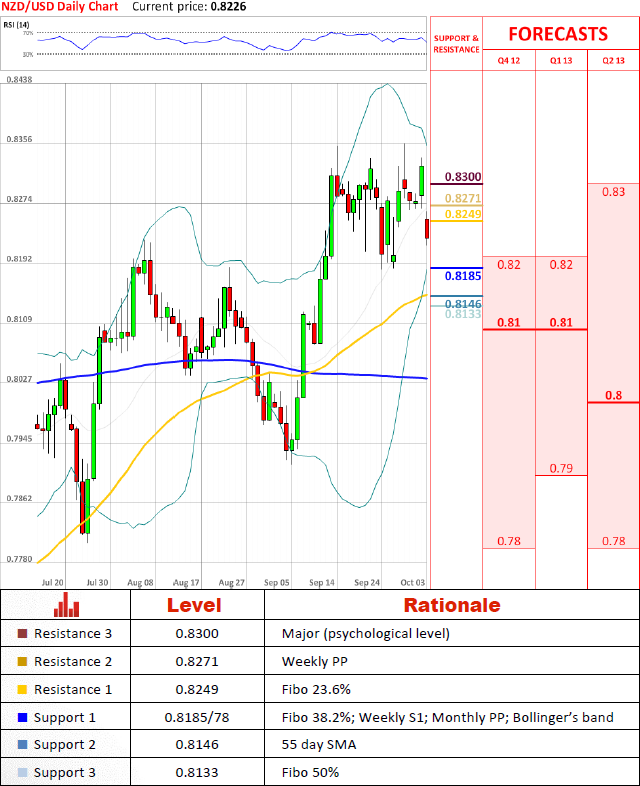Click the FORECASTS heading
The height and width of the screenshot is (786, 640).
[557, 34]
